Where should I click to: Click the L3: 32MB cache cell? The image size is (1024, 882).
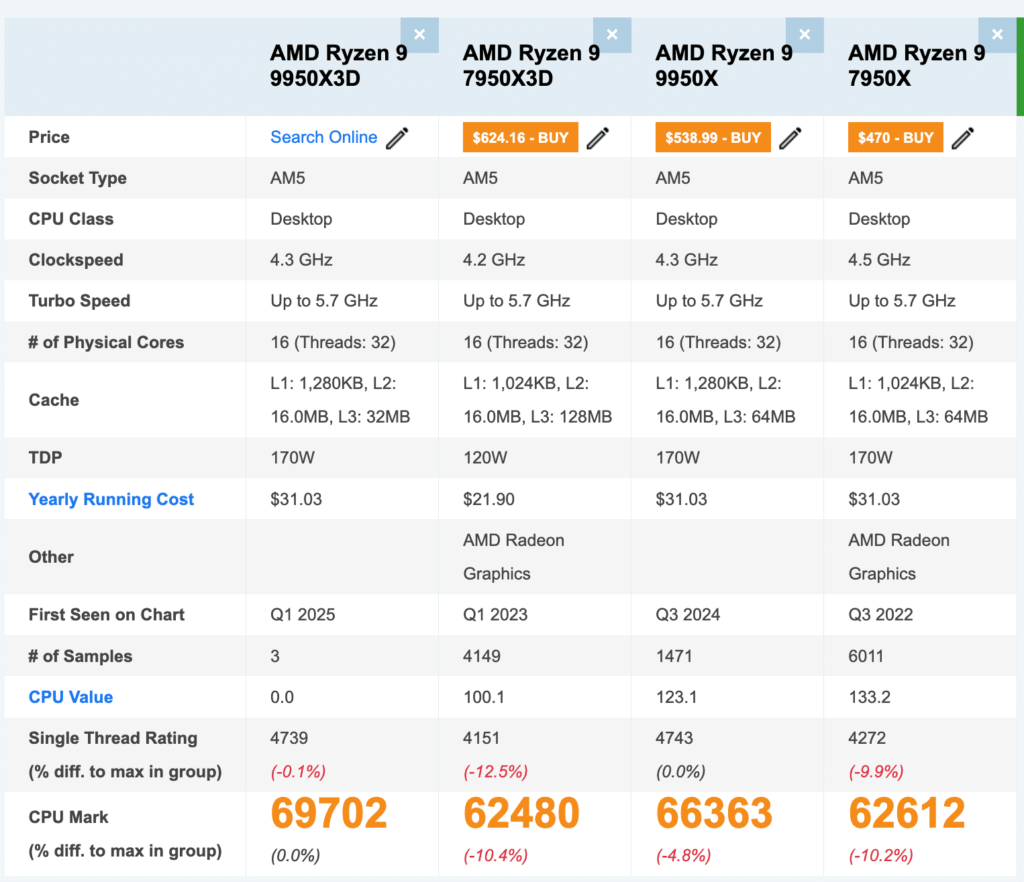340,400
